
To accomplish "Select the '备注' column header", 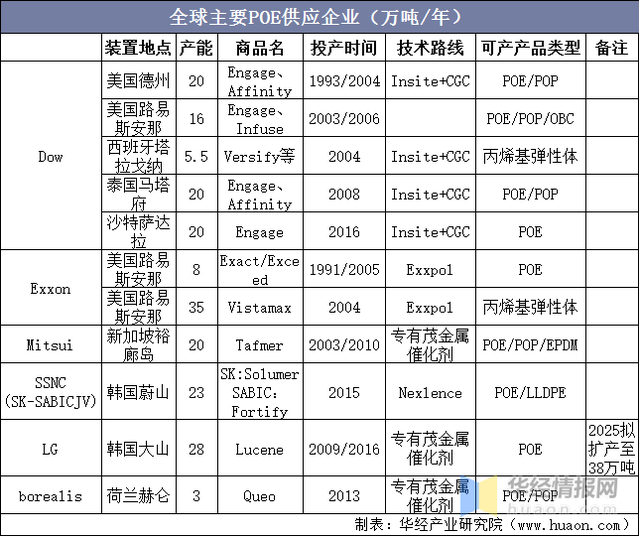I will click(x=611, y=48).
